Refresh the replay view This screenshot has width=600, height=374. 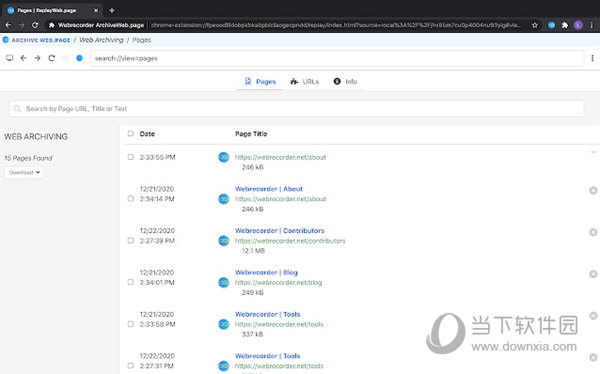(x=52, y=58)
